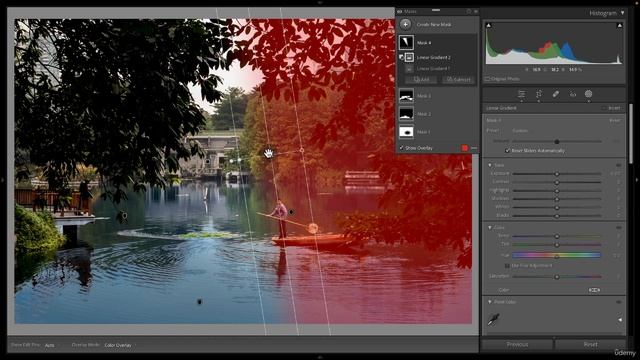The image size is (640, 360).
Task: Click the Hue rainbow slider
Action: click(557, 256)
